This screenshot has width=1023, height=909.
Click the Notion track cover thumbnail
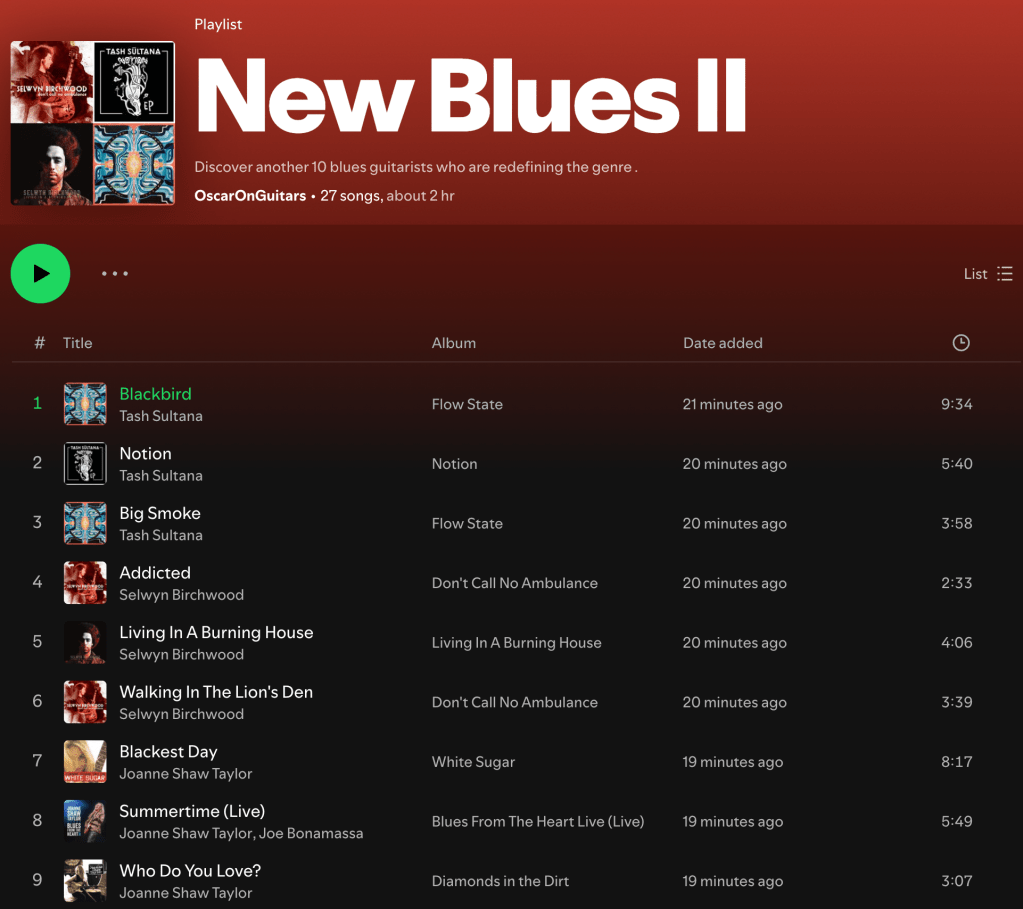click(85, 464)
